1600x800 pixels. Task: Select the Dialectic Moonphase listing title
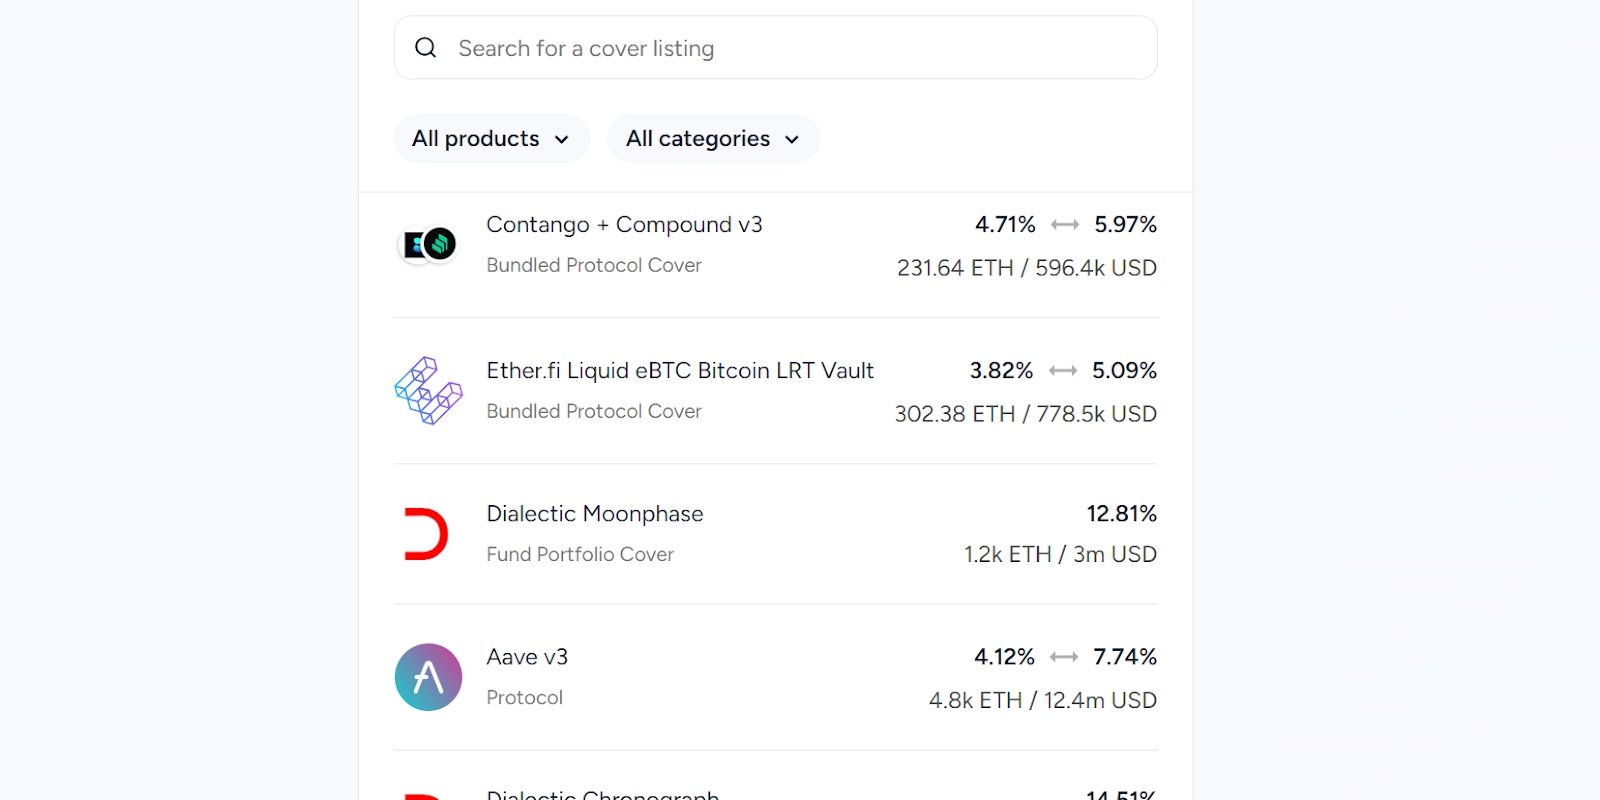595,514
